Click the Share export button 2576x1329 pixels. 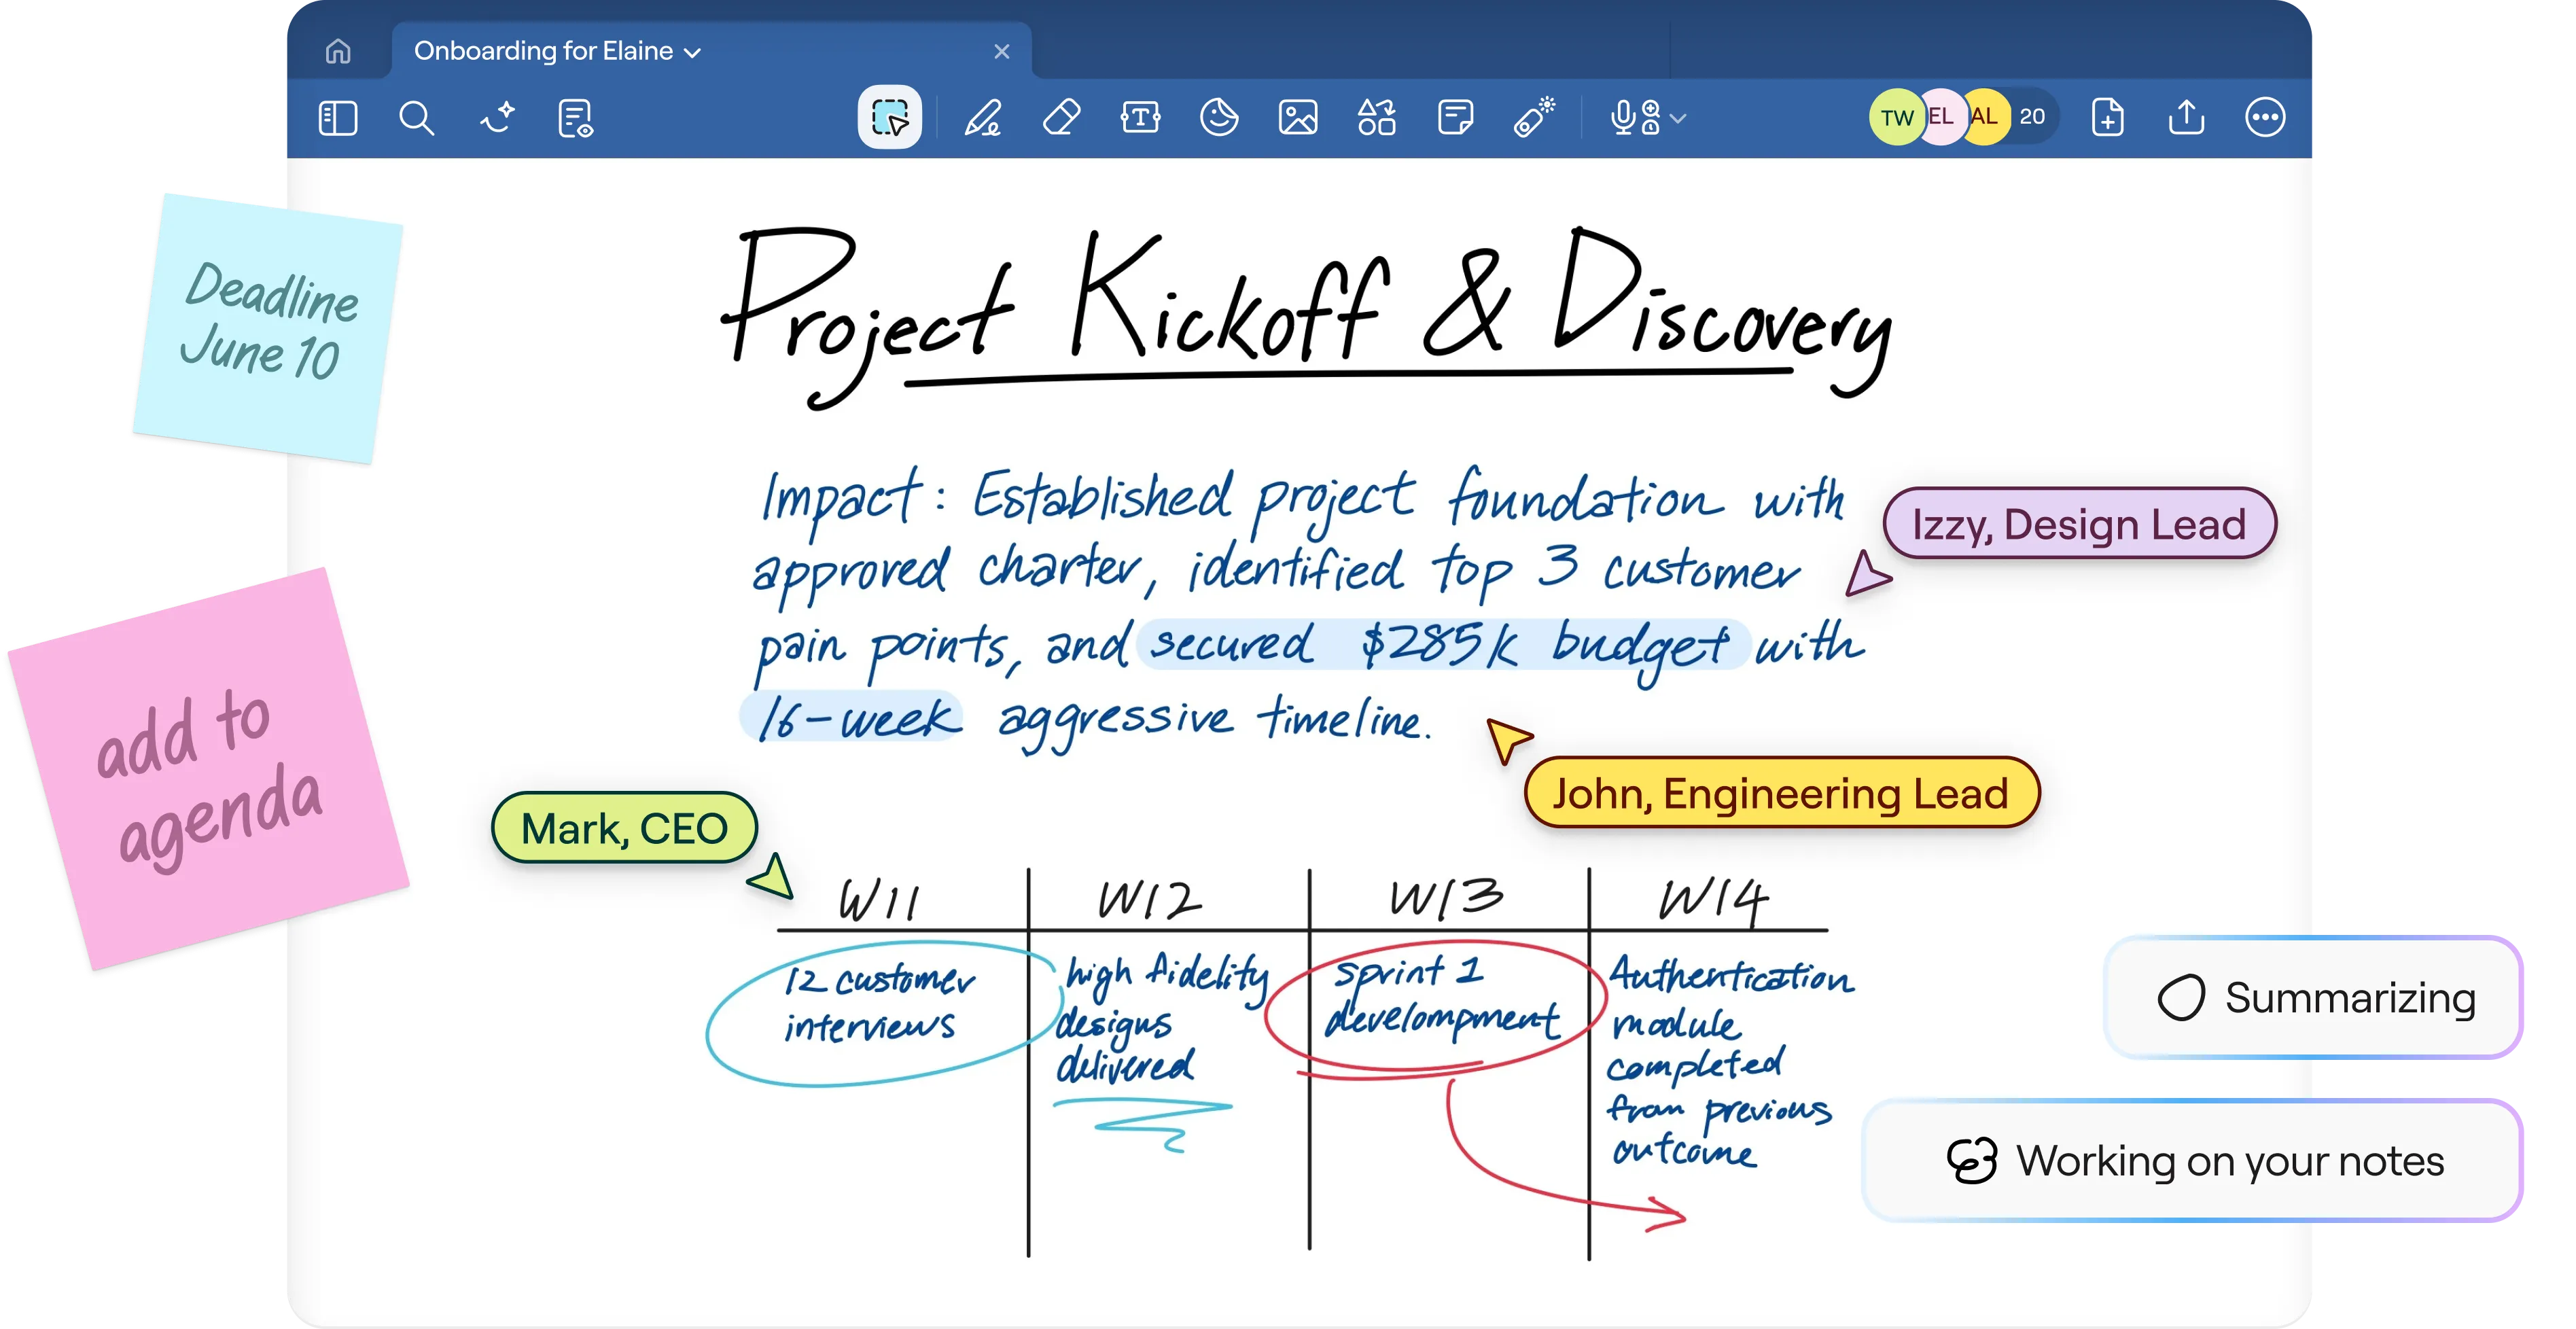[2186, 118]
